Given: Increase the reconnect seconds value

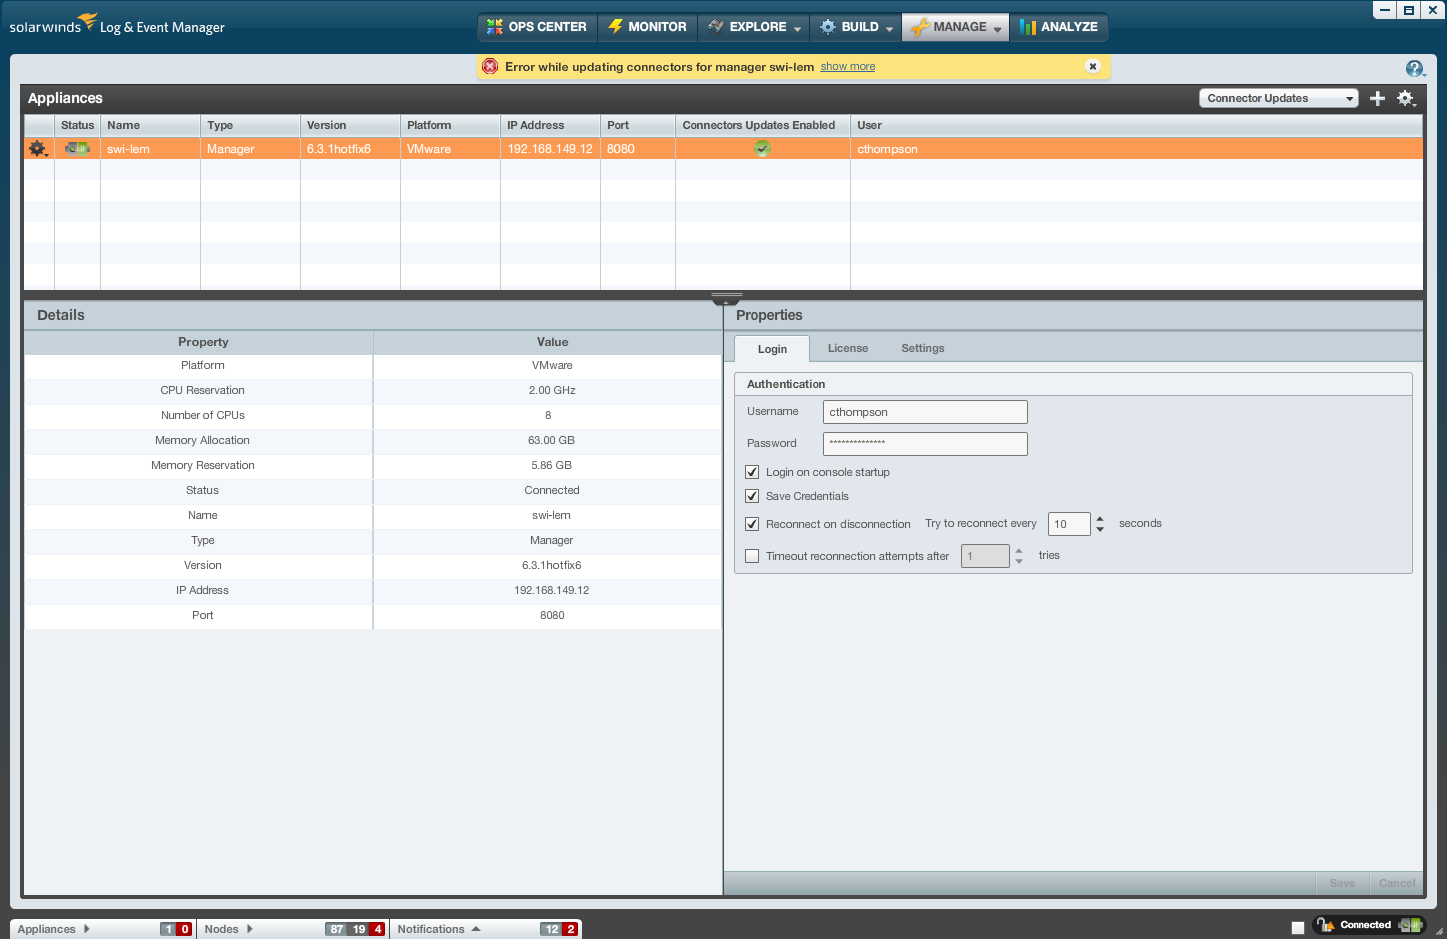Looking at the screenshot, I should pyautogui.click(x=1100, y=519).
